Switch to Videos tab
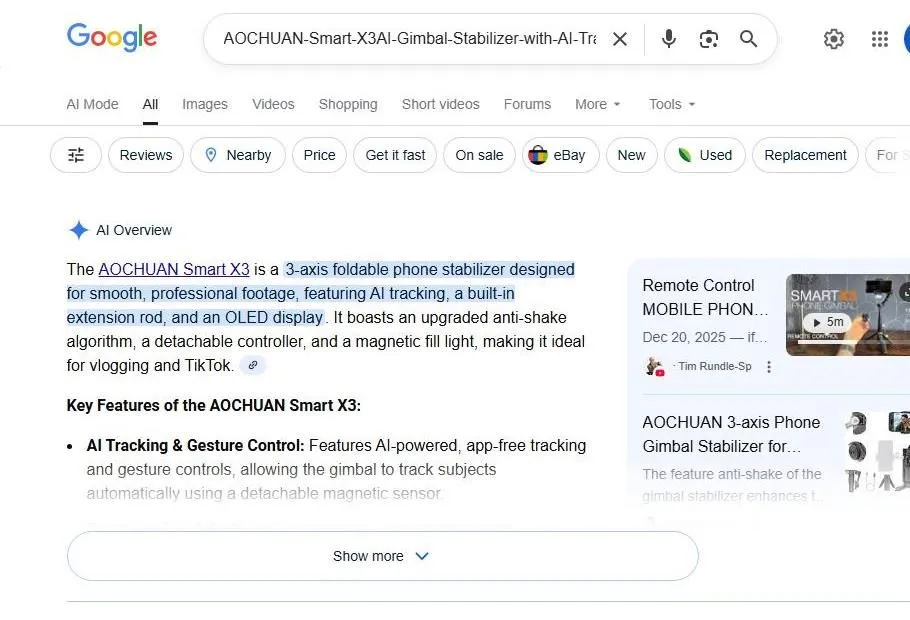 (273, 104)
